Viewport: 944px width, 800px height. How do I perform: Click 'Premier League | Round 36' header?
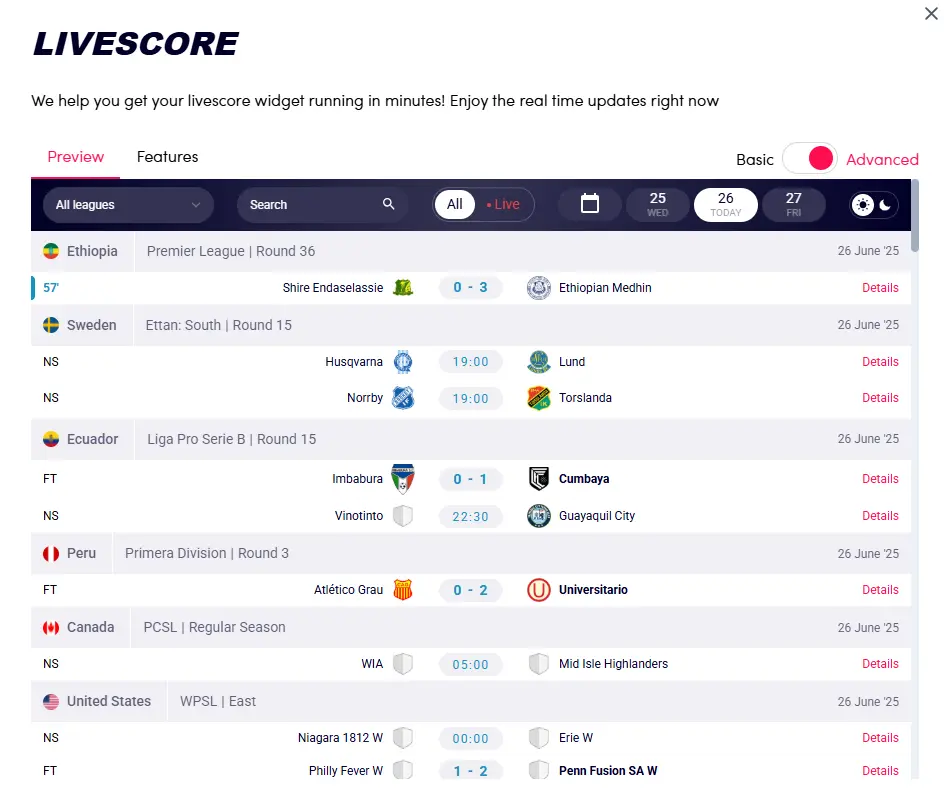[231, 251]
